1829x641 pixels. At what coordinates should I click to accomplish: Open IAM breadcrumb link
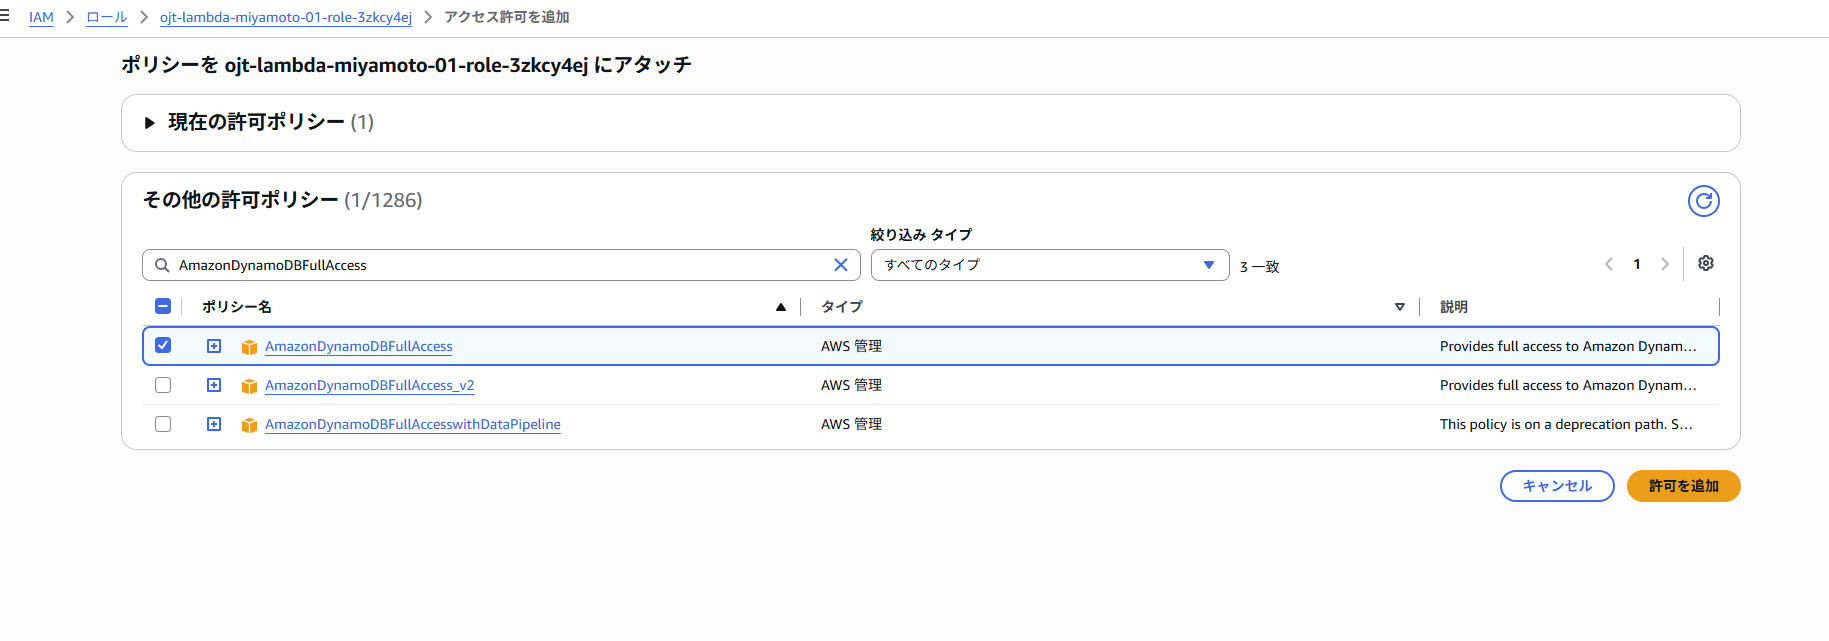(41, 17)
